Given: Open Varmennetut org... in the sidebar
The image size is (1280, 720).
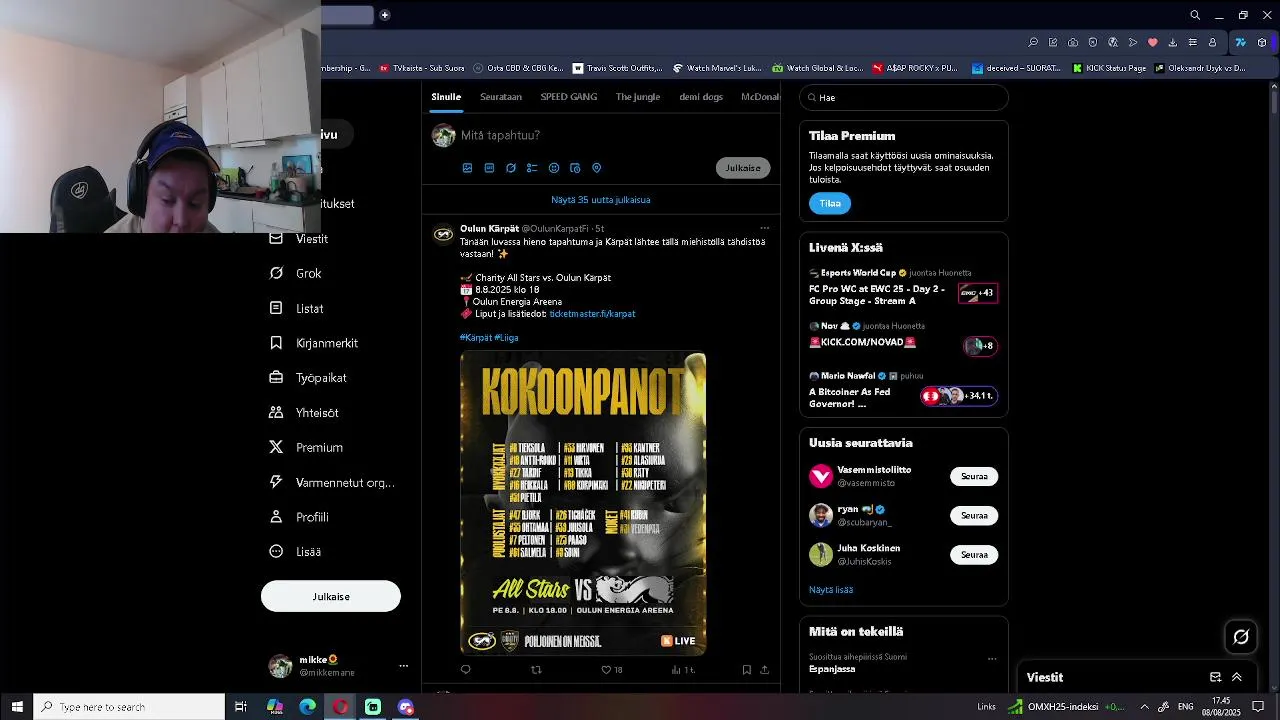Looking at the screenshot, I should click(x=332, y=483).
